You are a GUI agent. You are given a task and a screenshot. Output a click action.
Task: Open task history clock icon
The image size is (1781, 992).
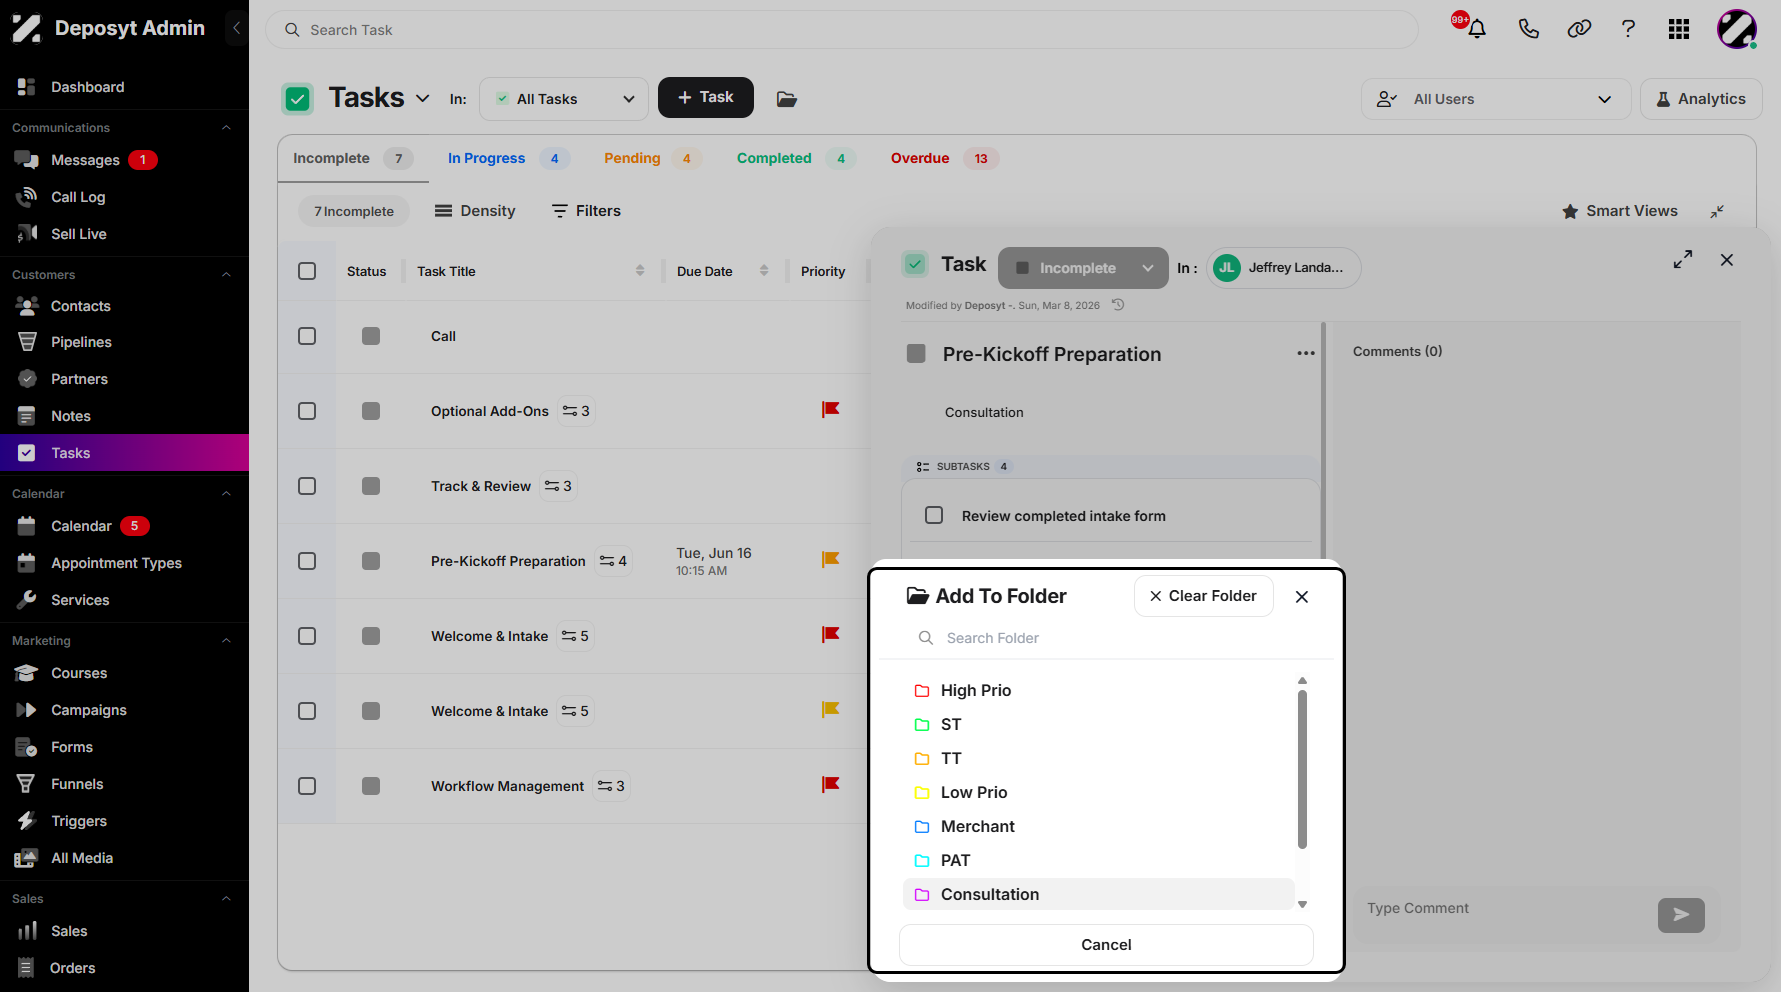tap(1118, 305)
